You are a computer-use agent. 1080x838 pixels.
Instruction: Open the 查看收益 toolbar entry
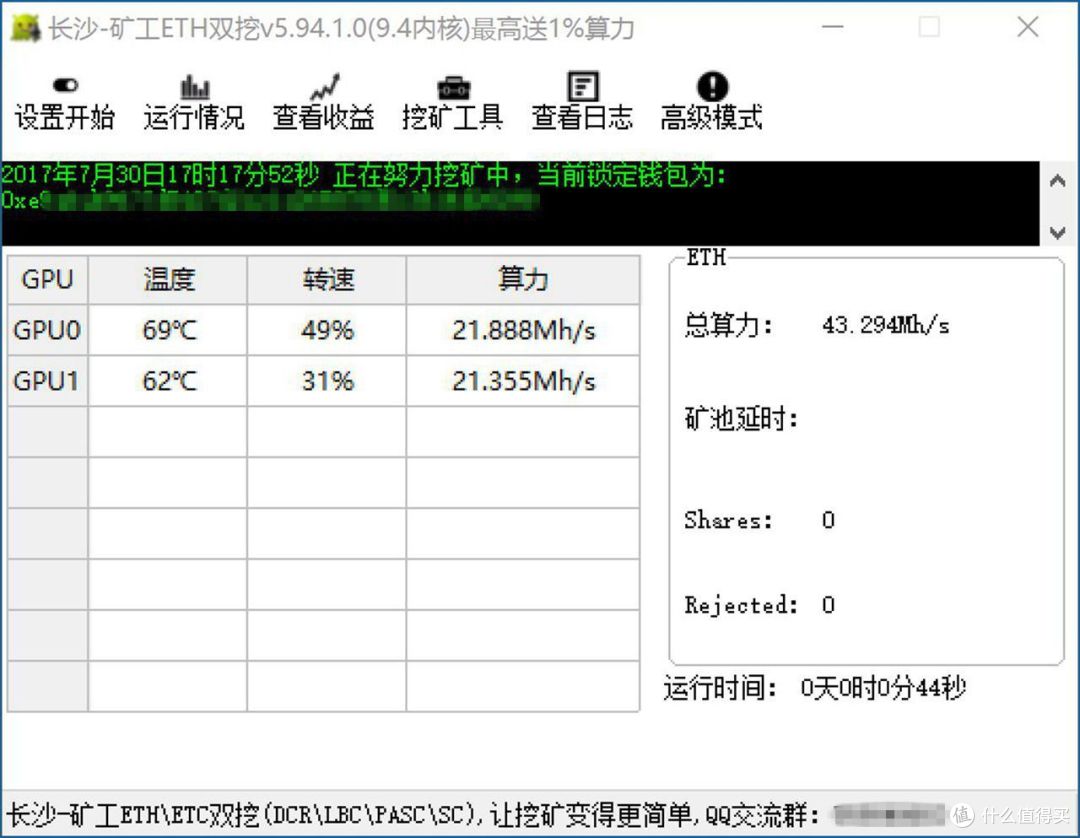pos(322,118)
